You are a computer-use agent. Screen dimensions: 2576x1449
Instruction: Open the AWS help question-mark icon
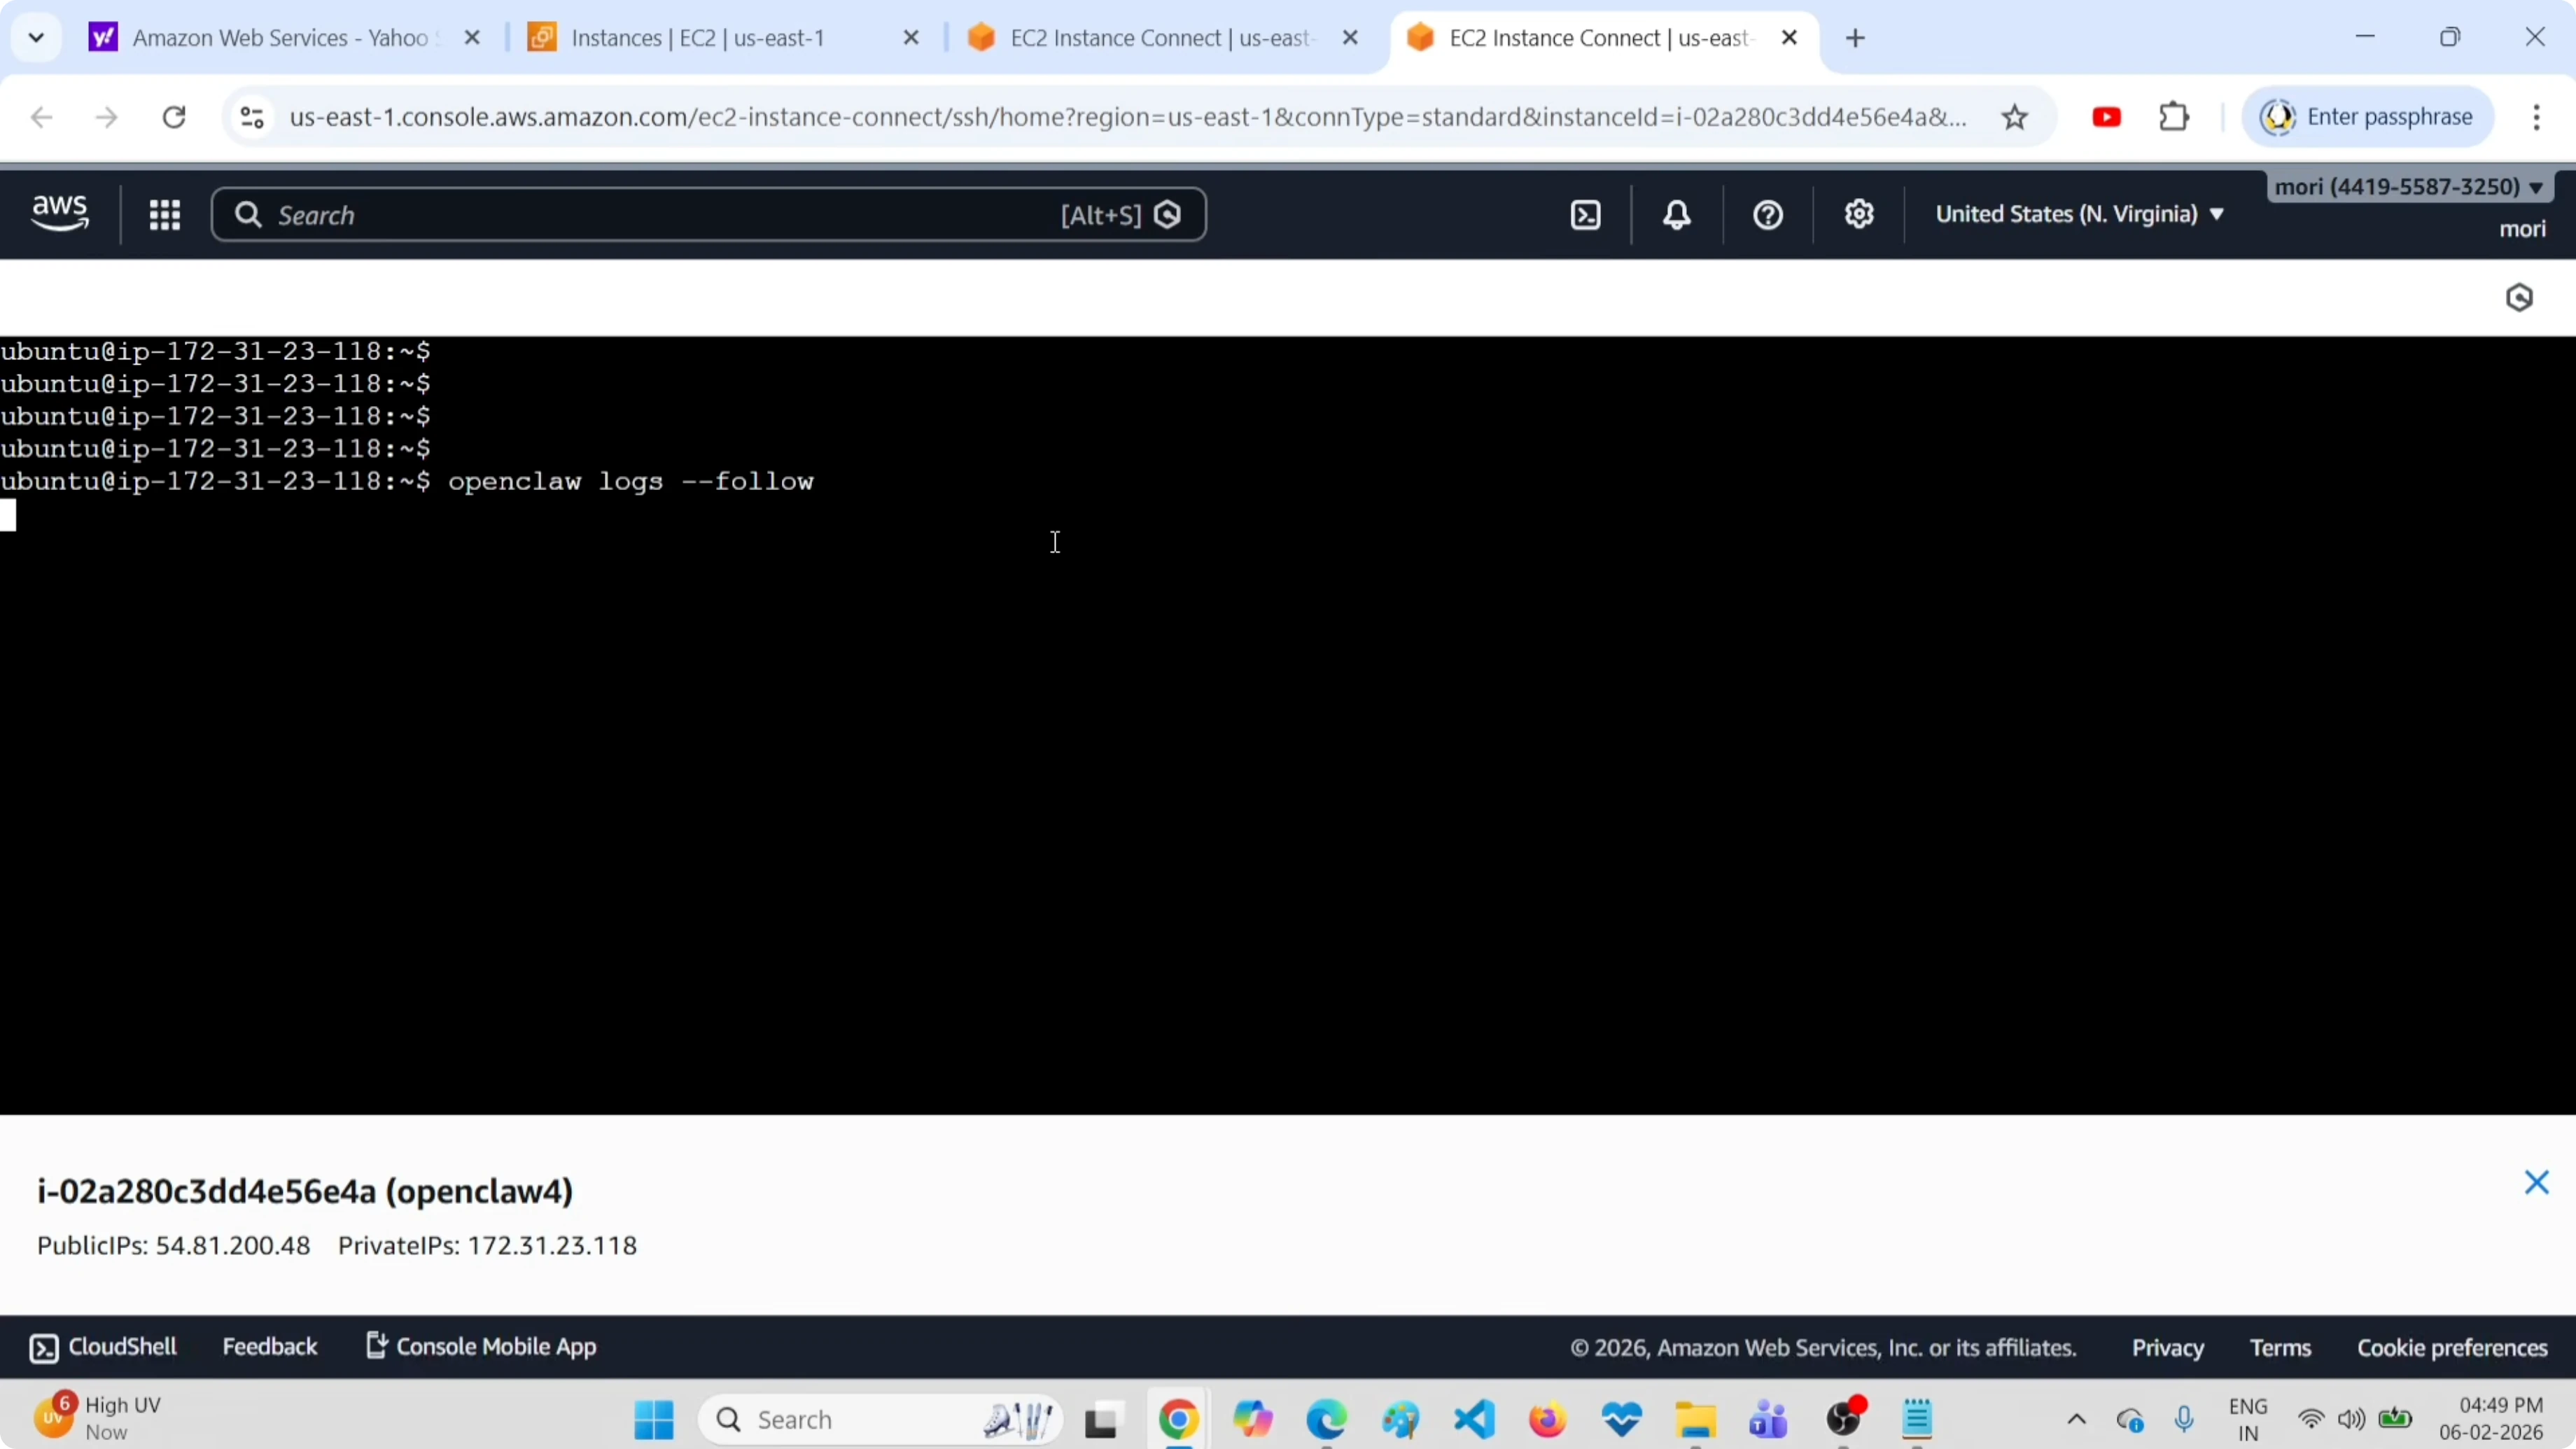coord(1766,214)
